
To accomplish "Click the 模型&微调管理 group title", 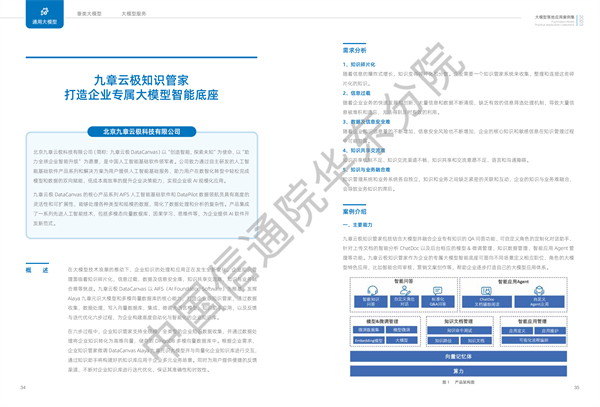I will (382, 322).
